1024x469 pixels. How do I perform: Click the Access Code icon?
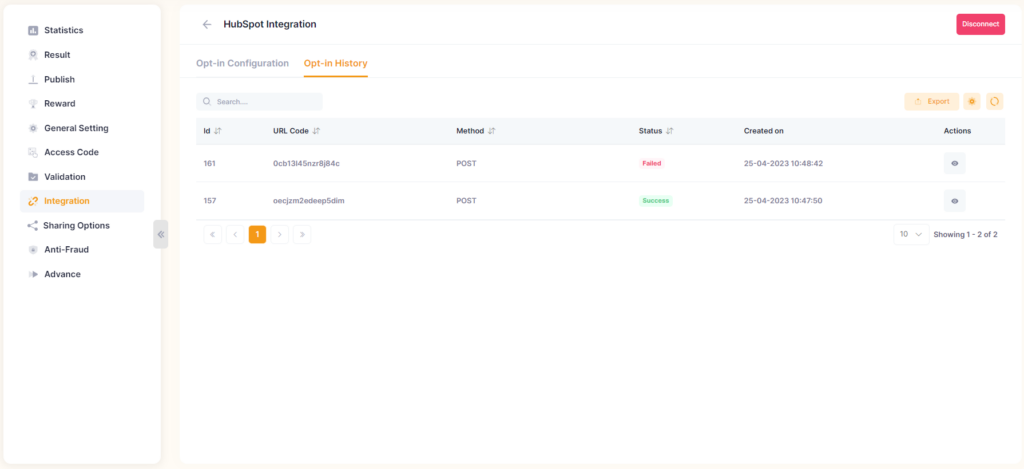33,152
